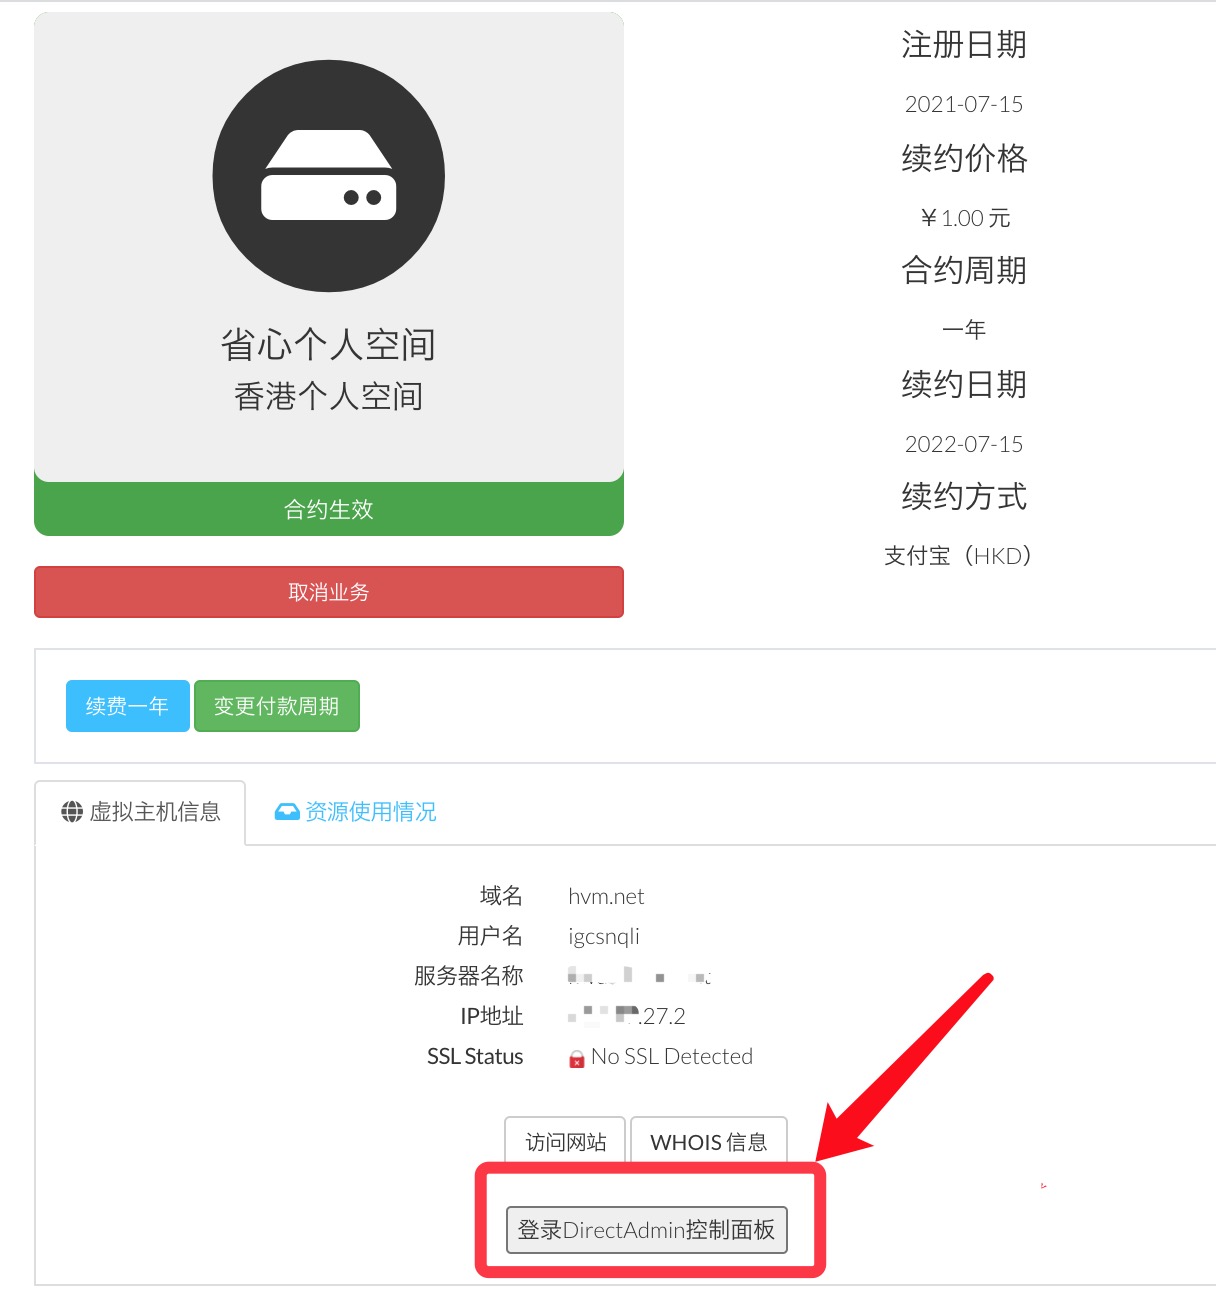Click the globe icon on 虚拟主机信息 tab
The image size is (1216, 1308).
[x=72, y=812]
